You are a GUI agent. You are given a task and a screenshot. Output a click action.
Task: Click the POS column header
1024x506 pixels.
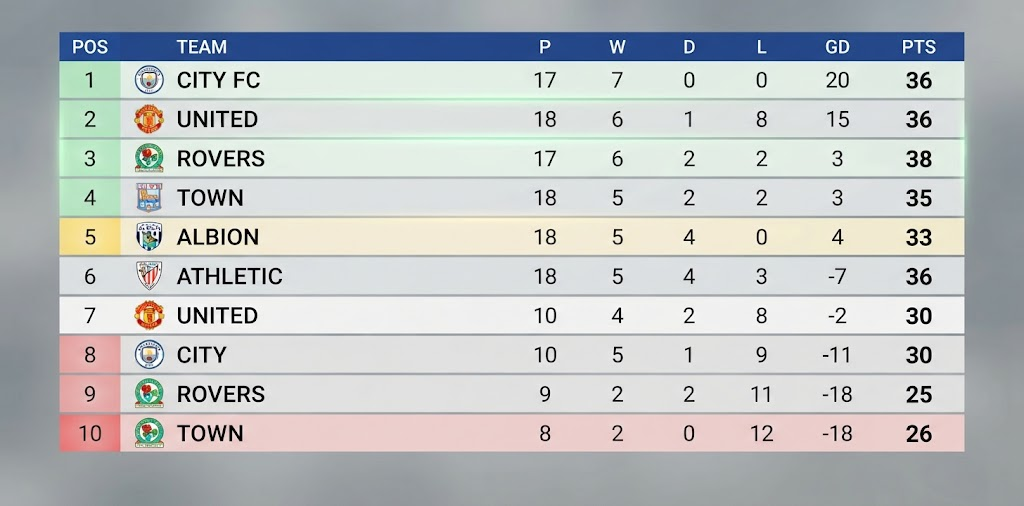pyautogui.click(x=90, y=47)
